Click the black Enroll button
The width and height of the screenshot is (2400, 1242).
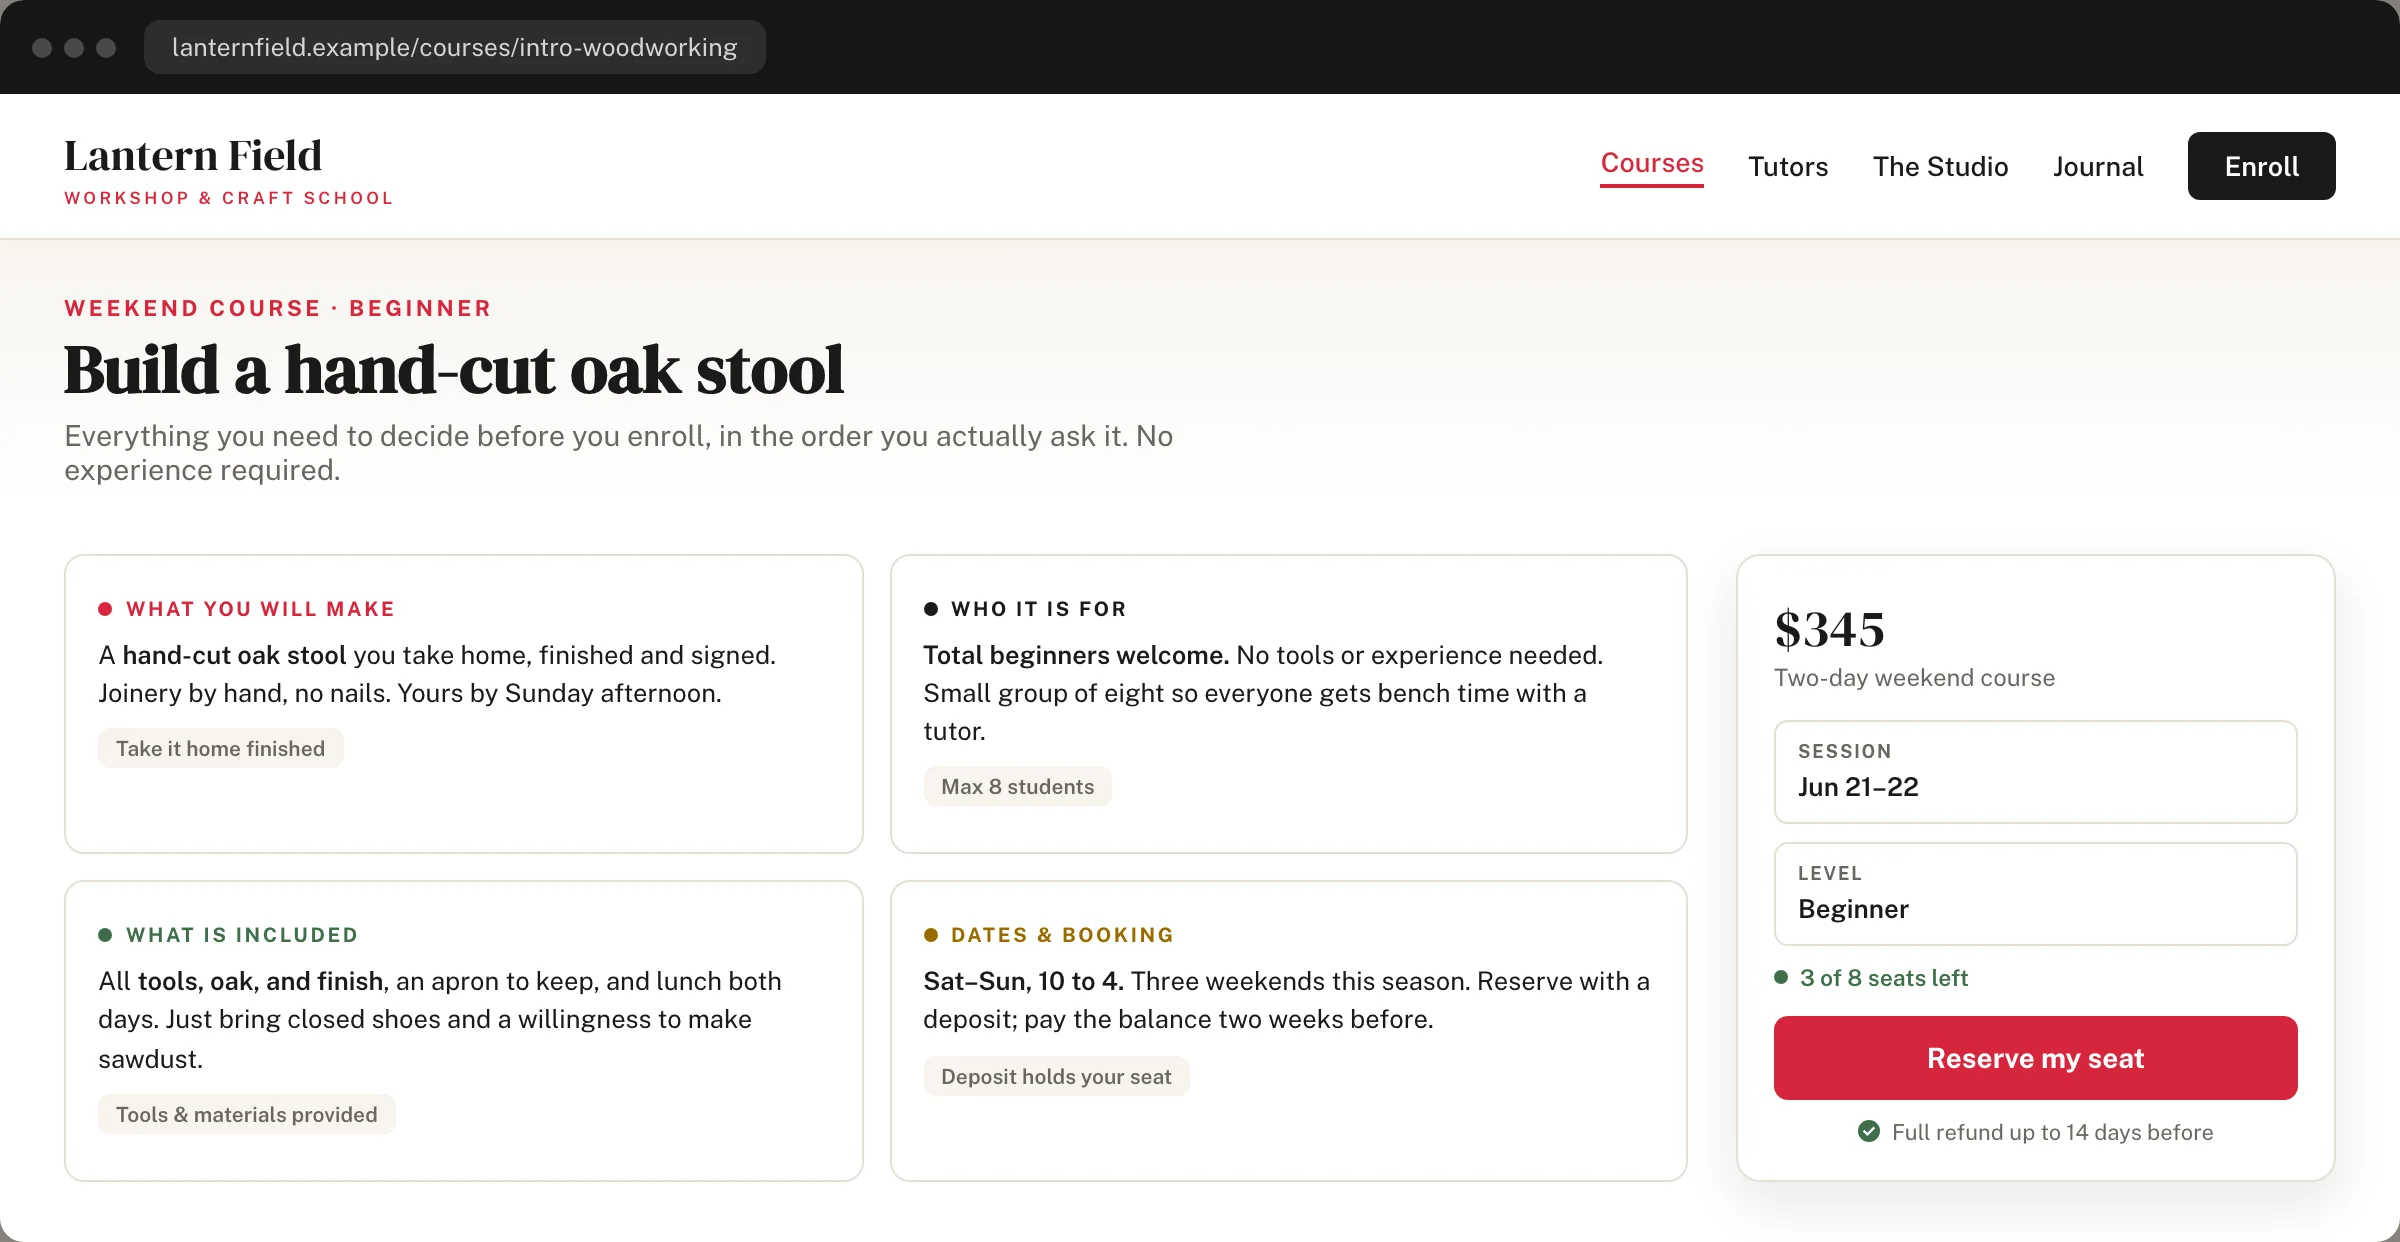[x=2261, y=166]
